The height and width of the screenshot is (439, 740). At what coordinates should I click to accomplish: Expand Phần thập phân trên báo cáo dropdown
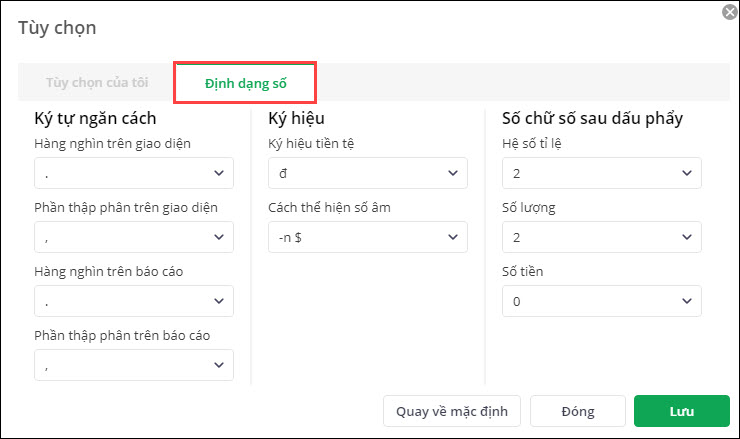(133, 365)
